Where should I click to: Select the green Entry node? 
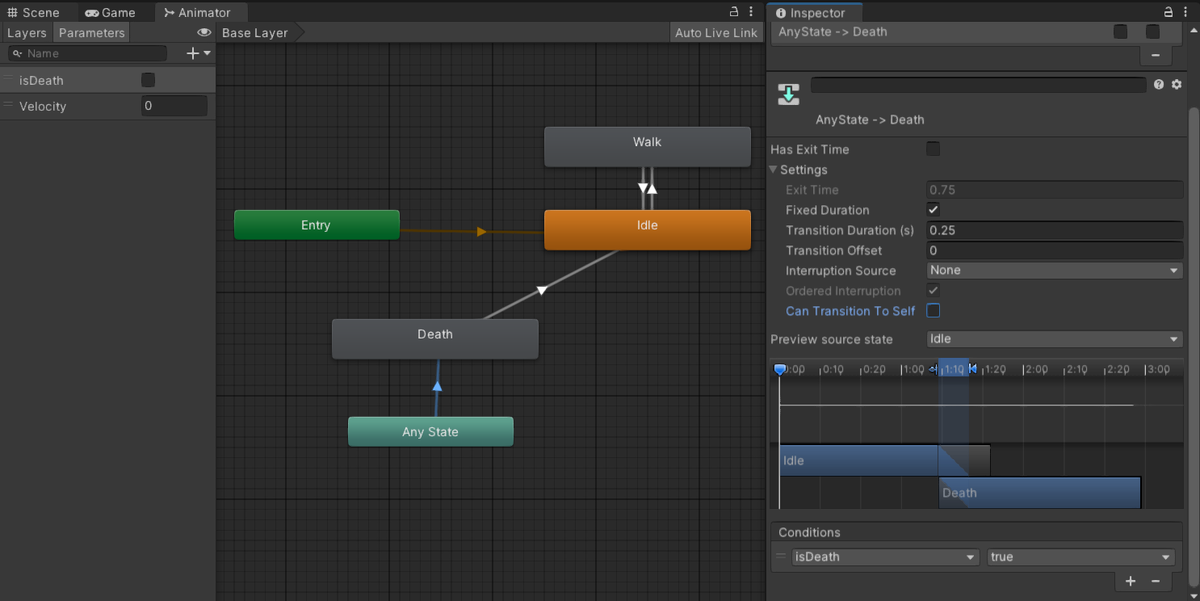coord(316,225)
